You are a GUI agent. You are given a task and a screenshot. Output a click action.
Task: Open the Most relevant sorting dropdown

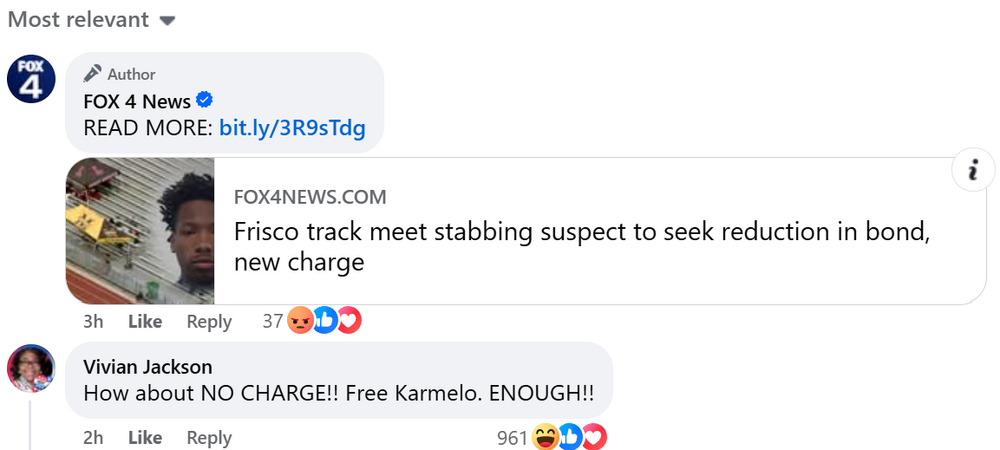click(91, 20)
